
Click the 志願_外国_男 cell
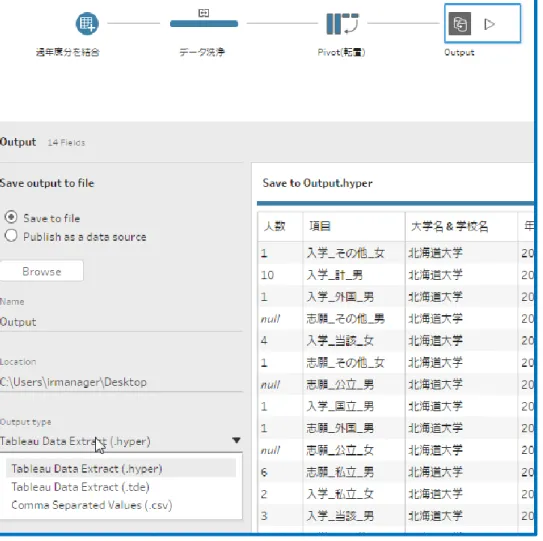coord(354,428)
